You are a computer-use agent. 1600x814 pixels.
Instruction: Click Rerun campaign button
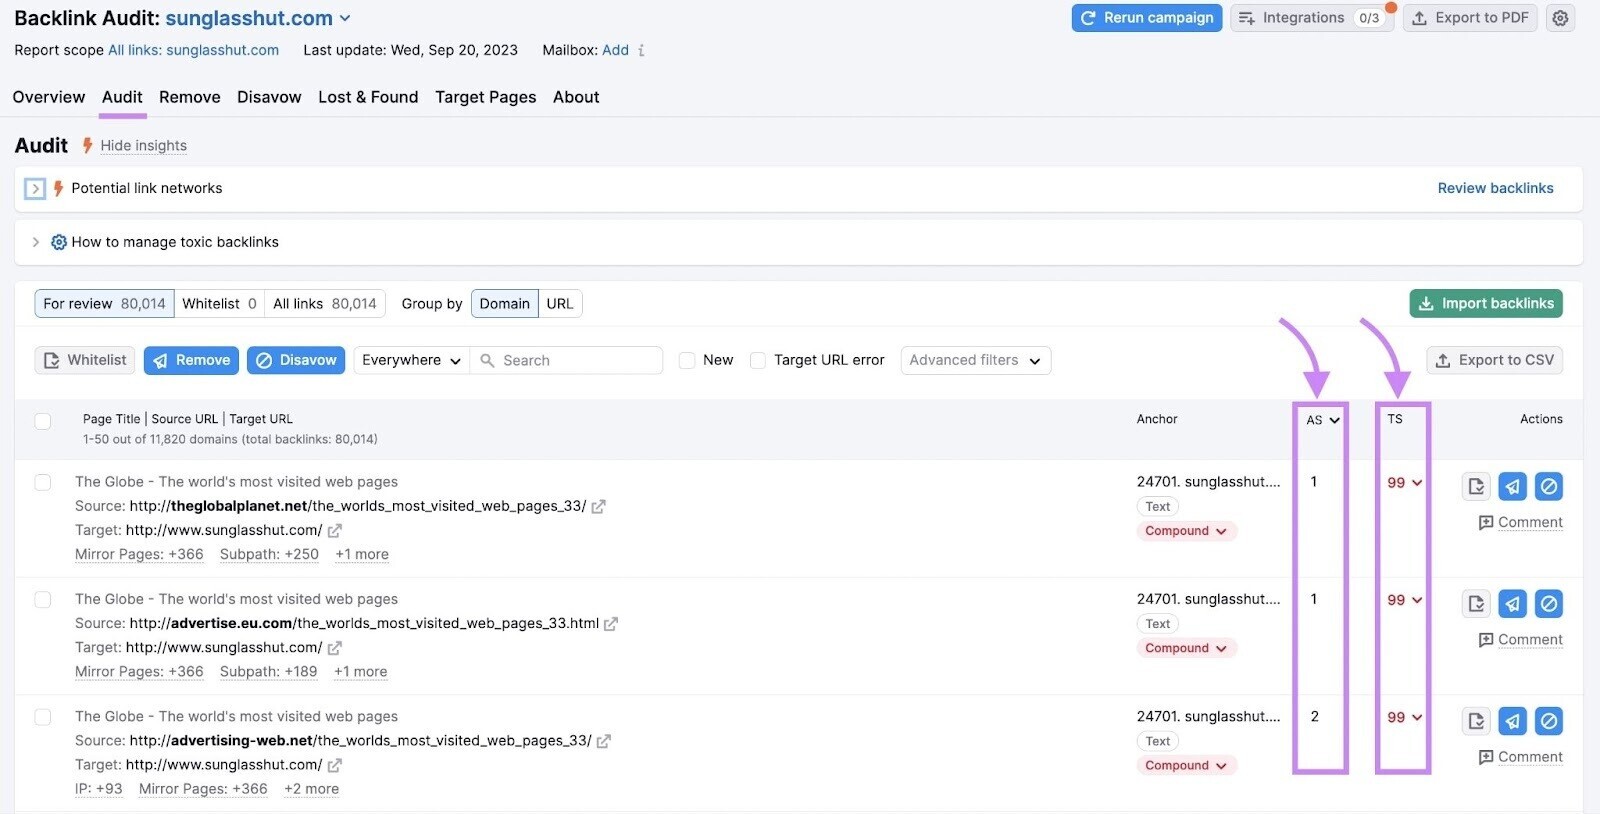[1147, 18]
